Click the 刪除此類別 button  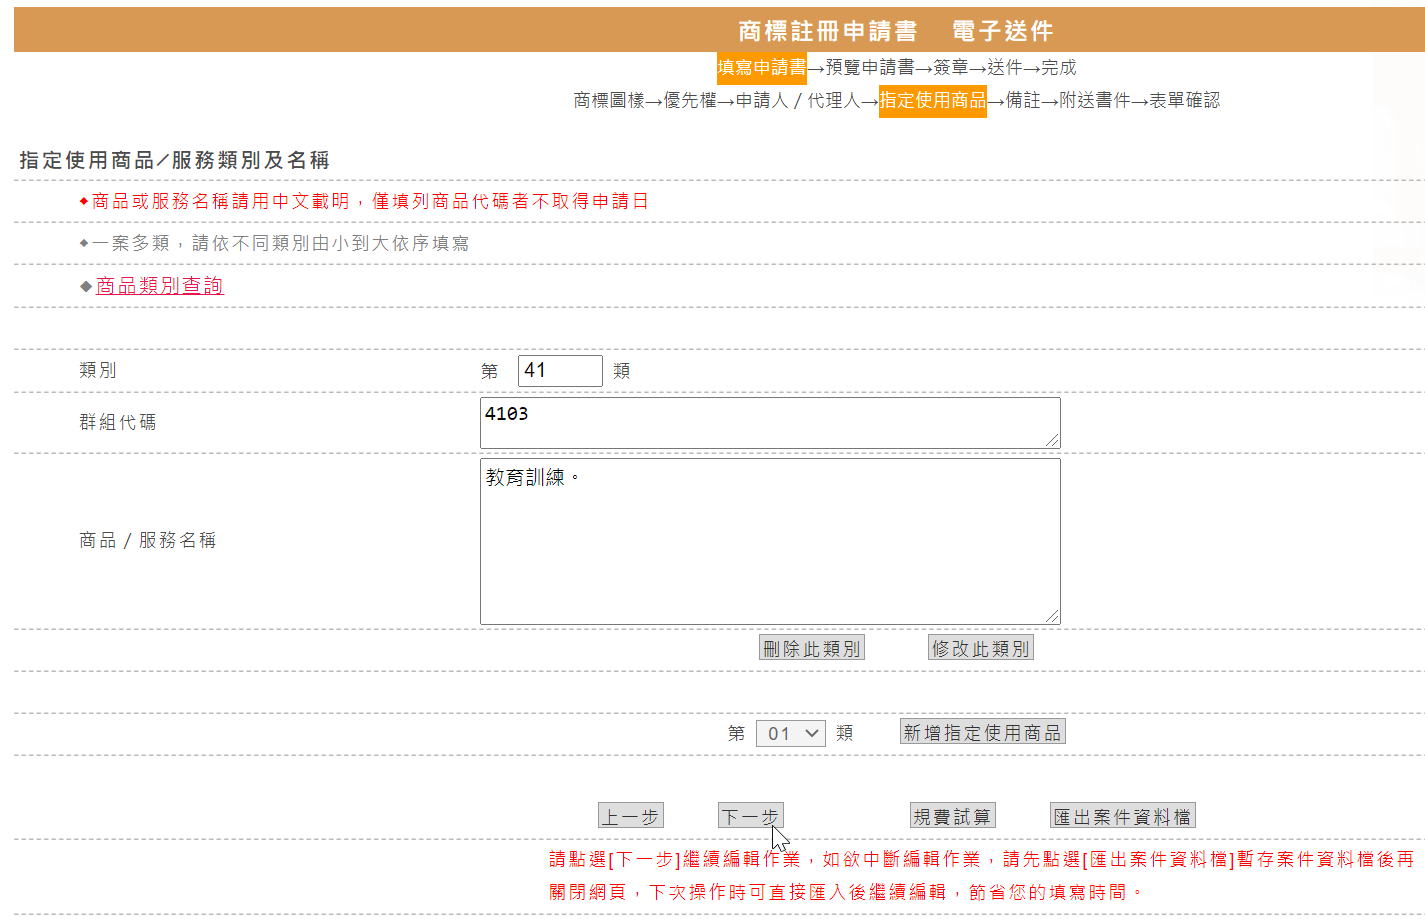pos(811,648)
